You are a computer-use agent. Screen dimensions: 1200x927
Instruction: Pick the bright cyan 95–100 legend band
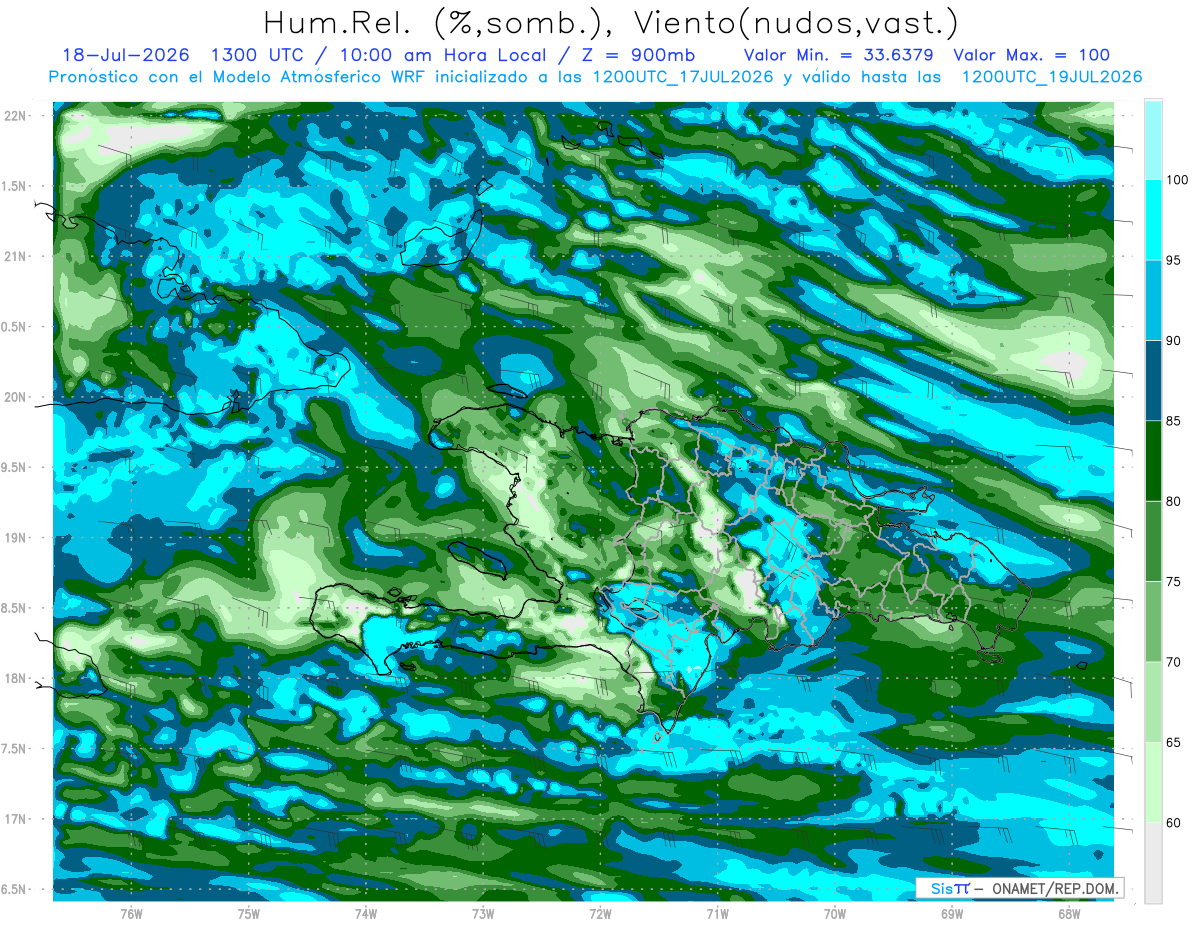pyautogui.click(x=1153, y=220)
